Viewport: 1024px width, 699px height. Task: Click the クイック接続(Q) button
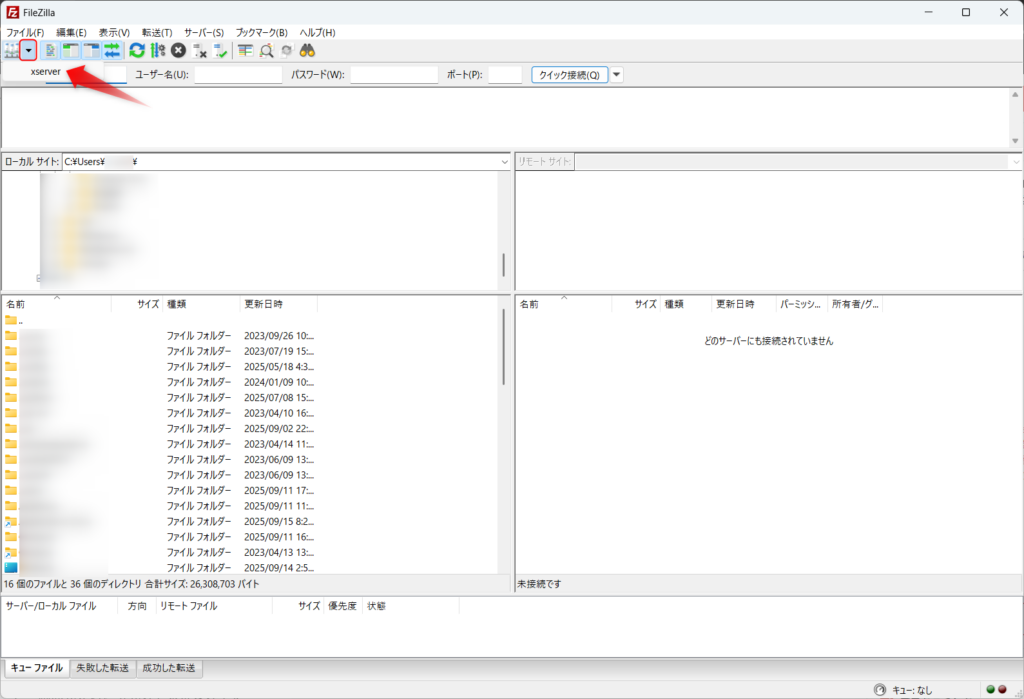pyautogui.click(x=570, y=75)
